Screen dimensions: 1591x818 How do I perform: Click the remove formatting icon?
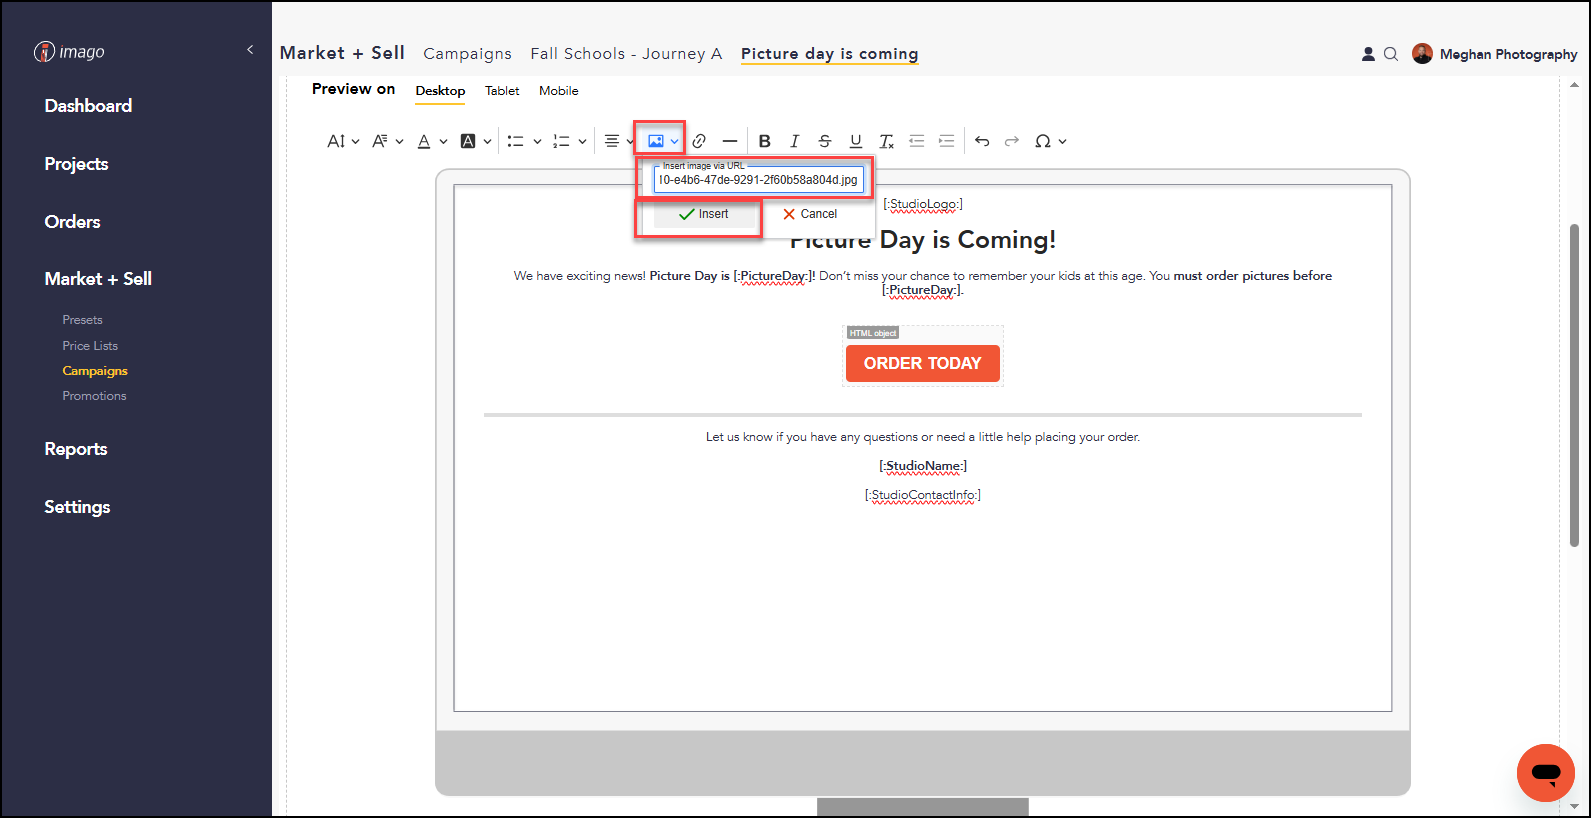[x=886, y=141]
